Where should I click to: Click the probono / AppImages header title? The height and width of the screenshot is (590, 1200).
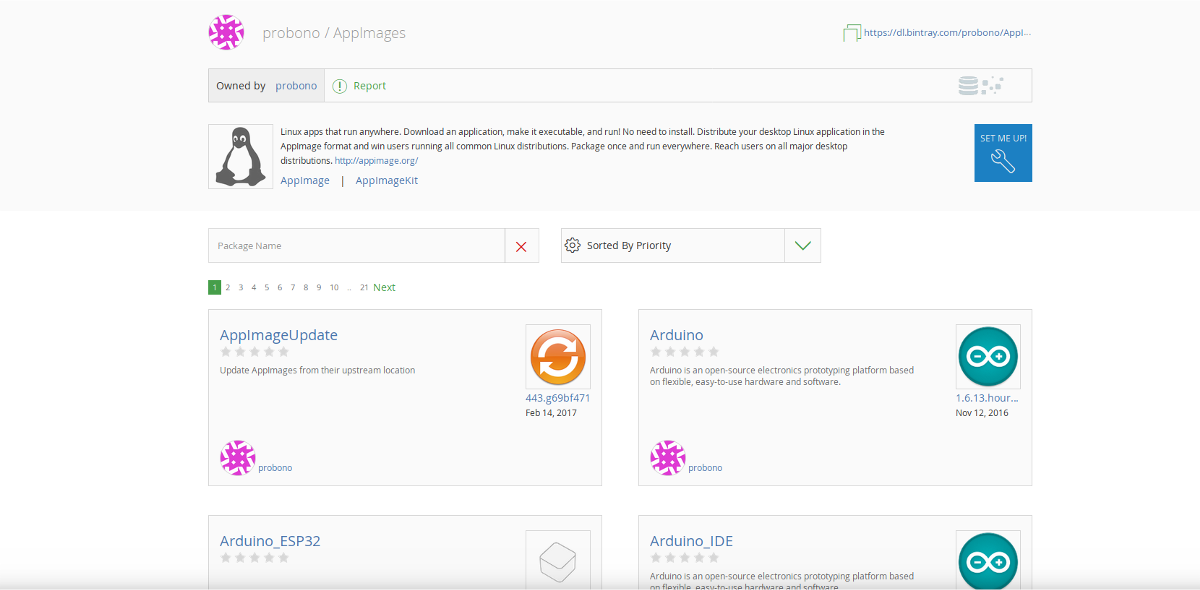point(334,33)
